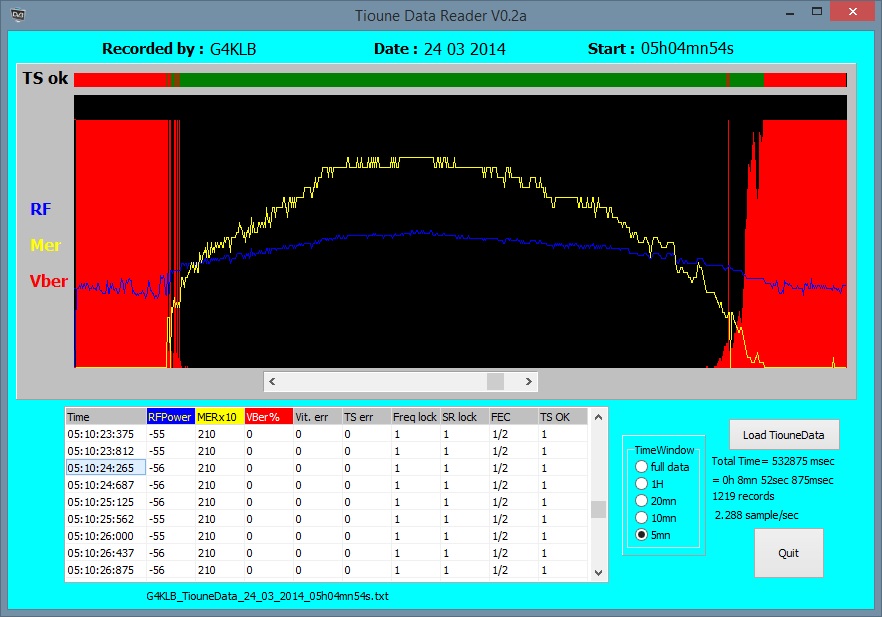Click the loaded file name below table
Image resolution: width=882 pixels, height=617 pixels.
(267, 596)
